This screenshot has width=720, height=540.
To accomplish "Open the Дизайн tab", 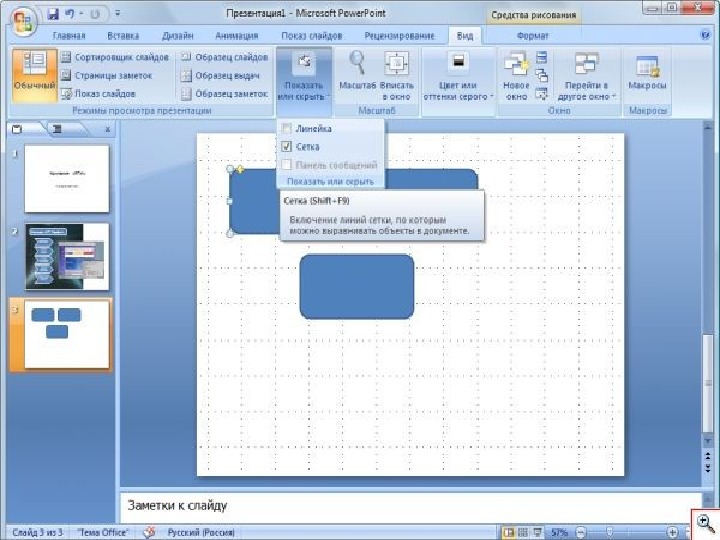I will pos(177,36).
